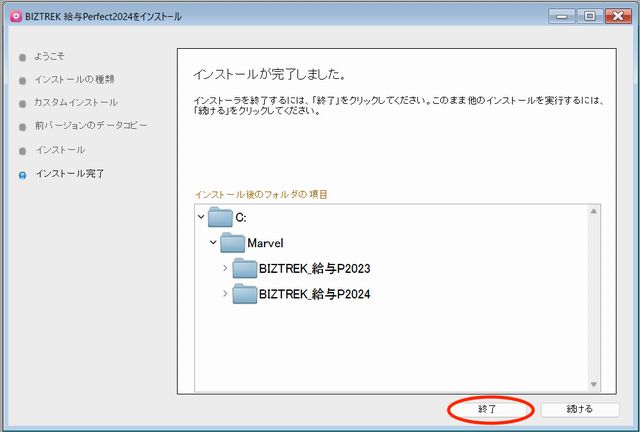Select the BIZTREK_給与P2023 folder icon
This screenshot has height=432, width=640.
click(244, 268)
